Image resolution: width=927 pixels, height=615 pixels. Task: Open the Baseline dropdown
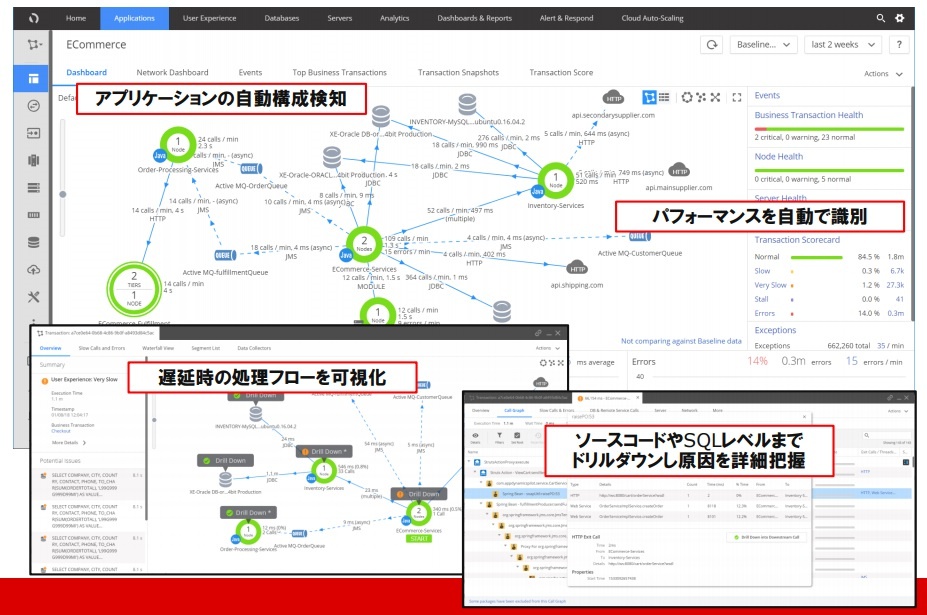[x=763, y=45]
